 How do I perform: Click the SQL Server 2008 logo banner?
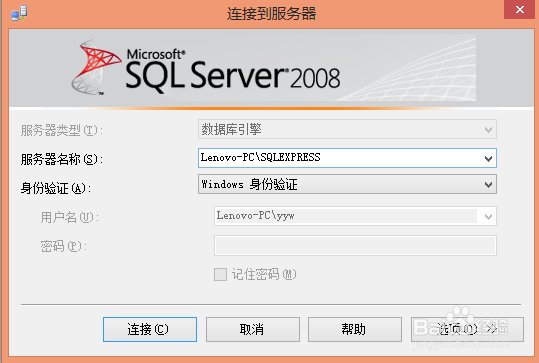click(272, 68)
